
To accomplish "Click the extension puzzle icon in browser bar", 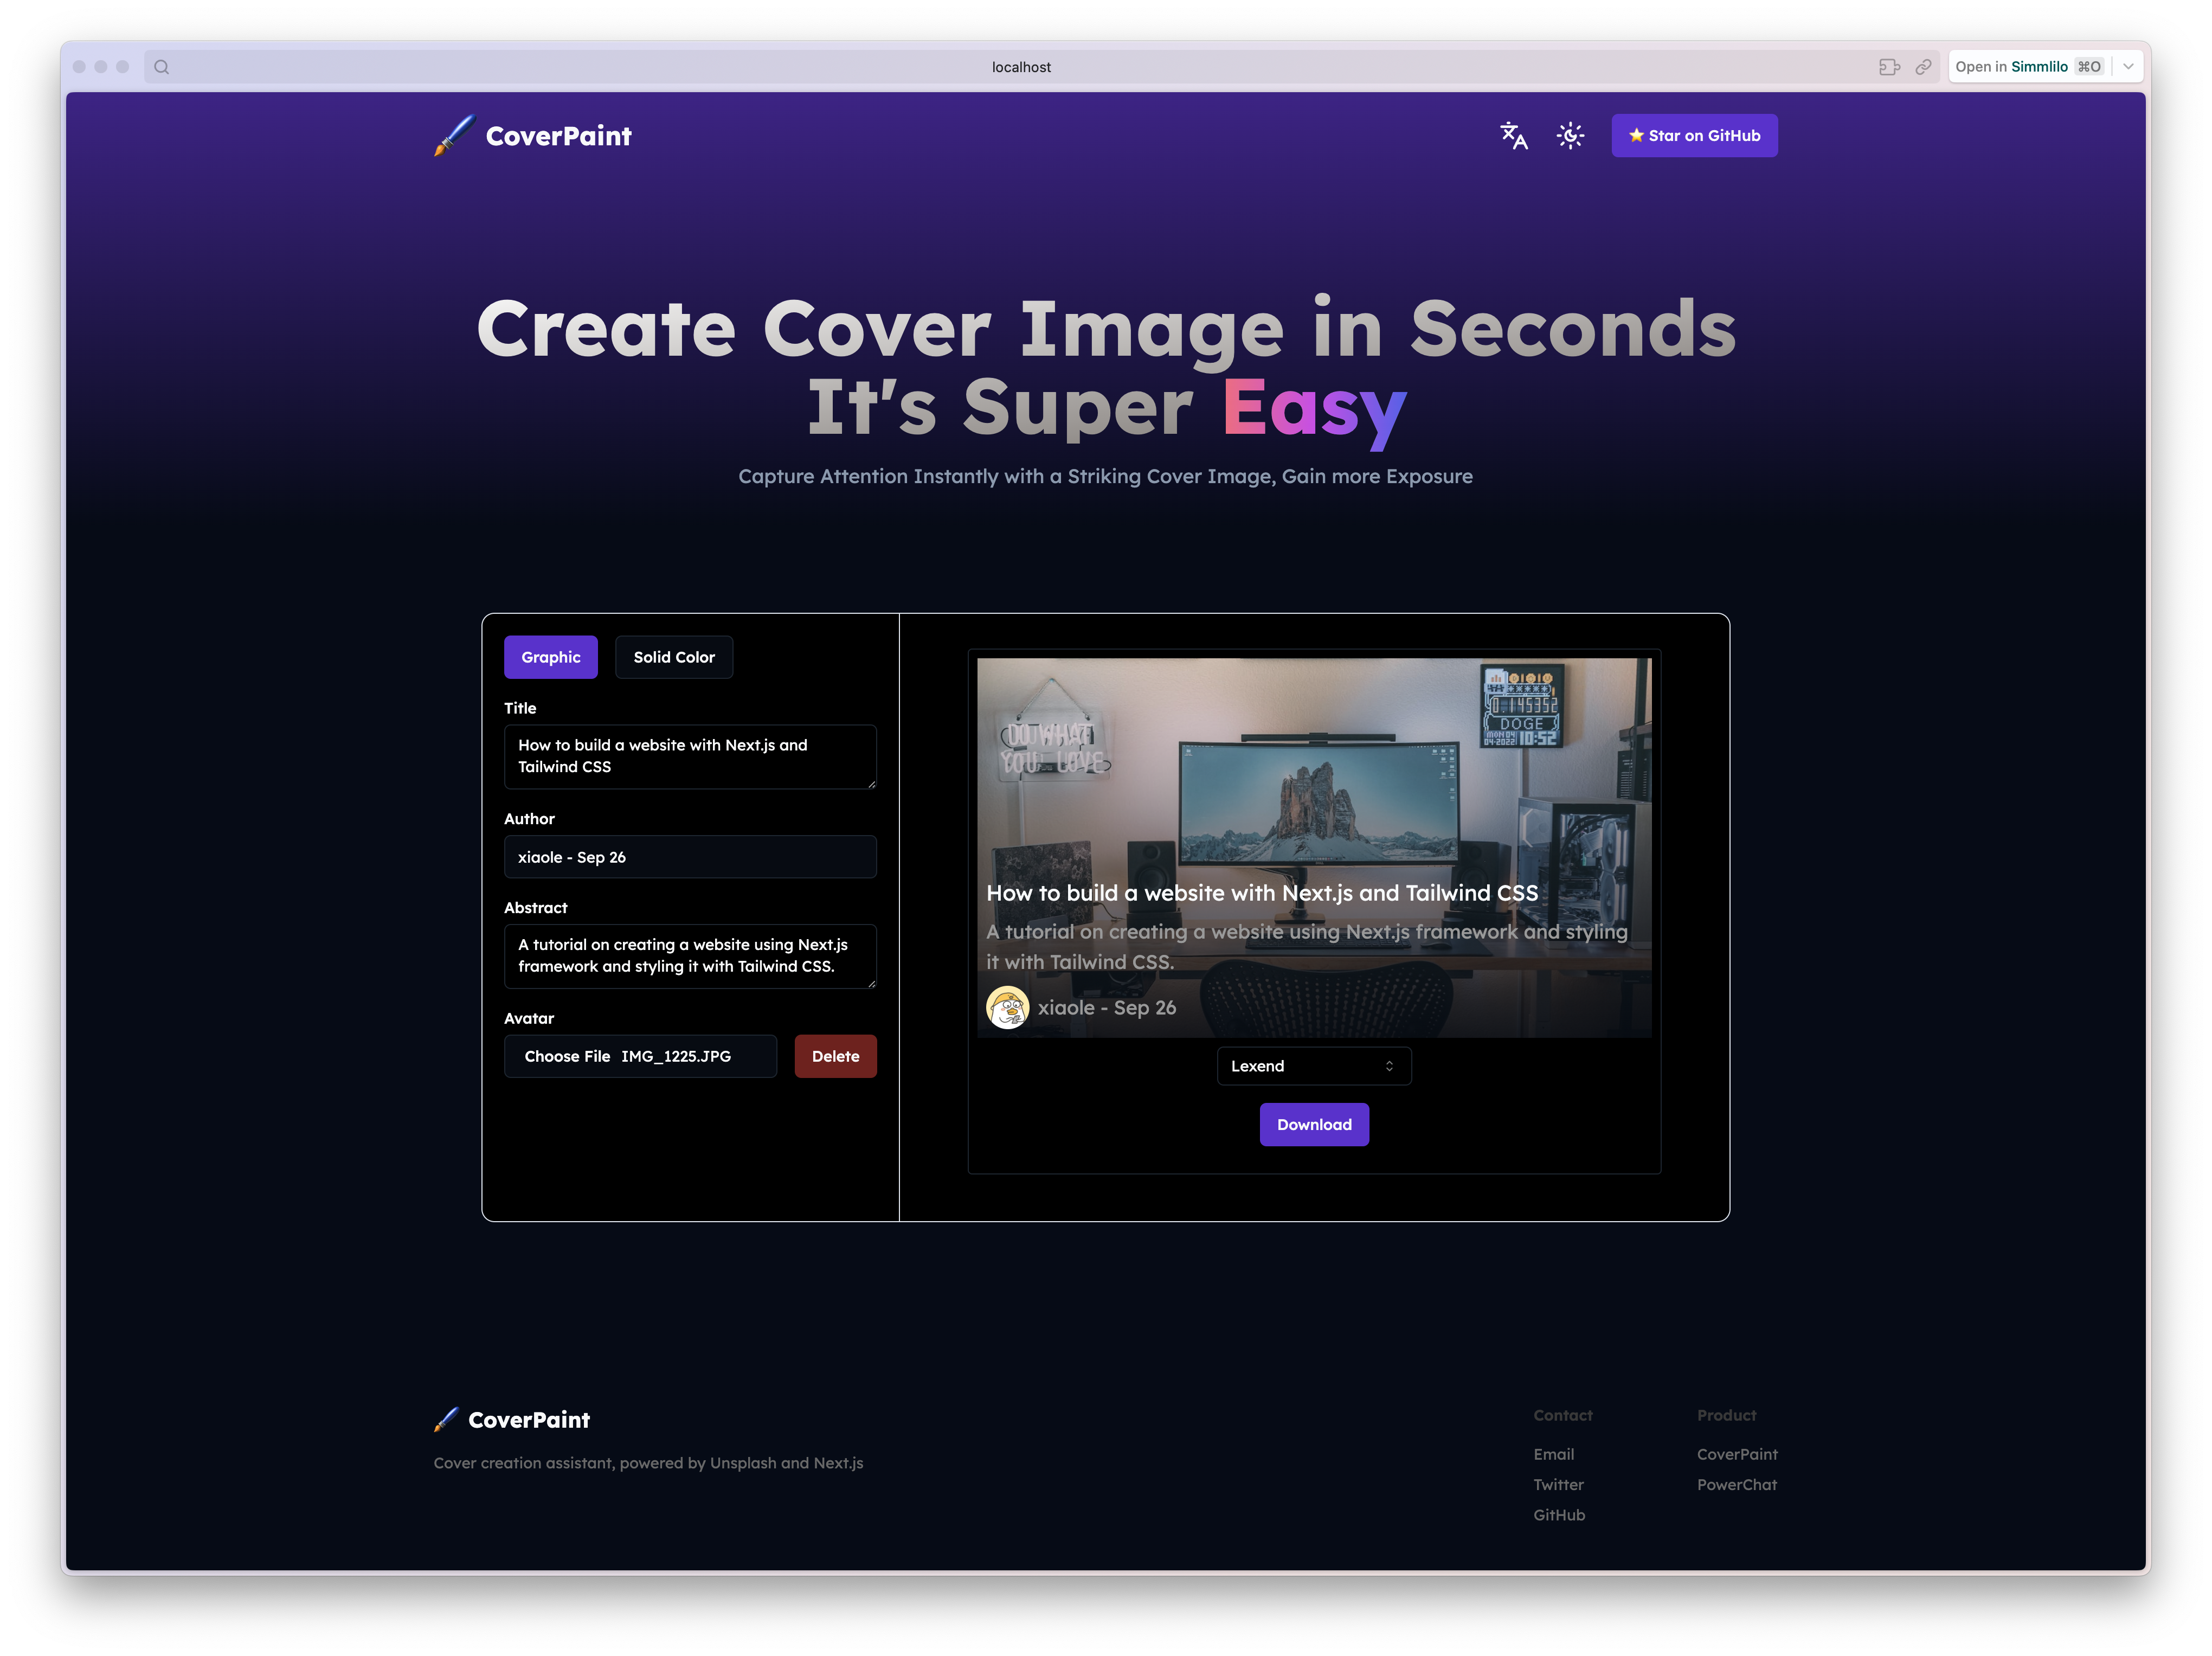I will (x=1888, y=67).
